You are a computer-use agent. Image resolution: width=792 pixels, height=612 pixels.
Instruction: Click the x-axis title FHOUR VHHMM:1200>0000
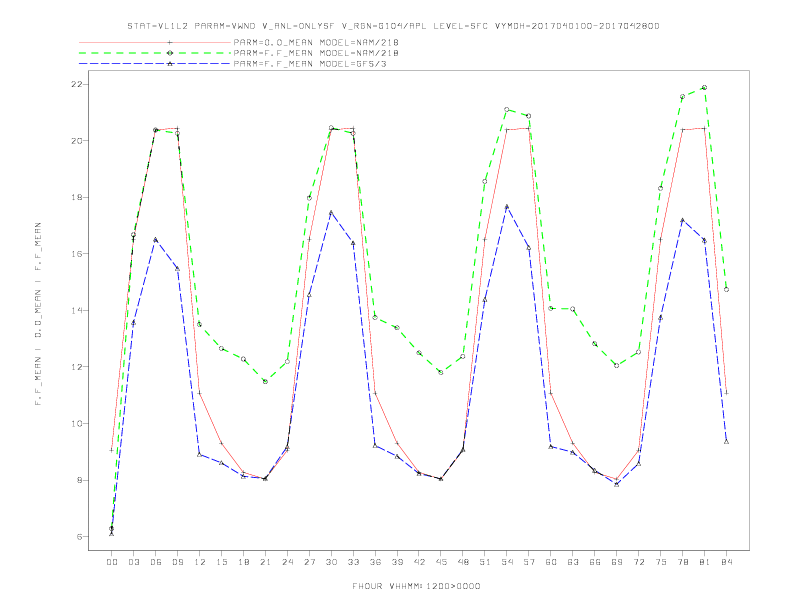click(x=416, y=586)
